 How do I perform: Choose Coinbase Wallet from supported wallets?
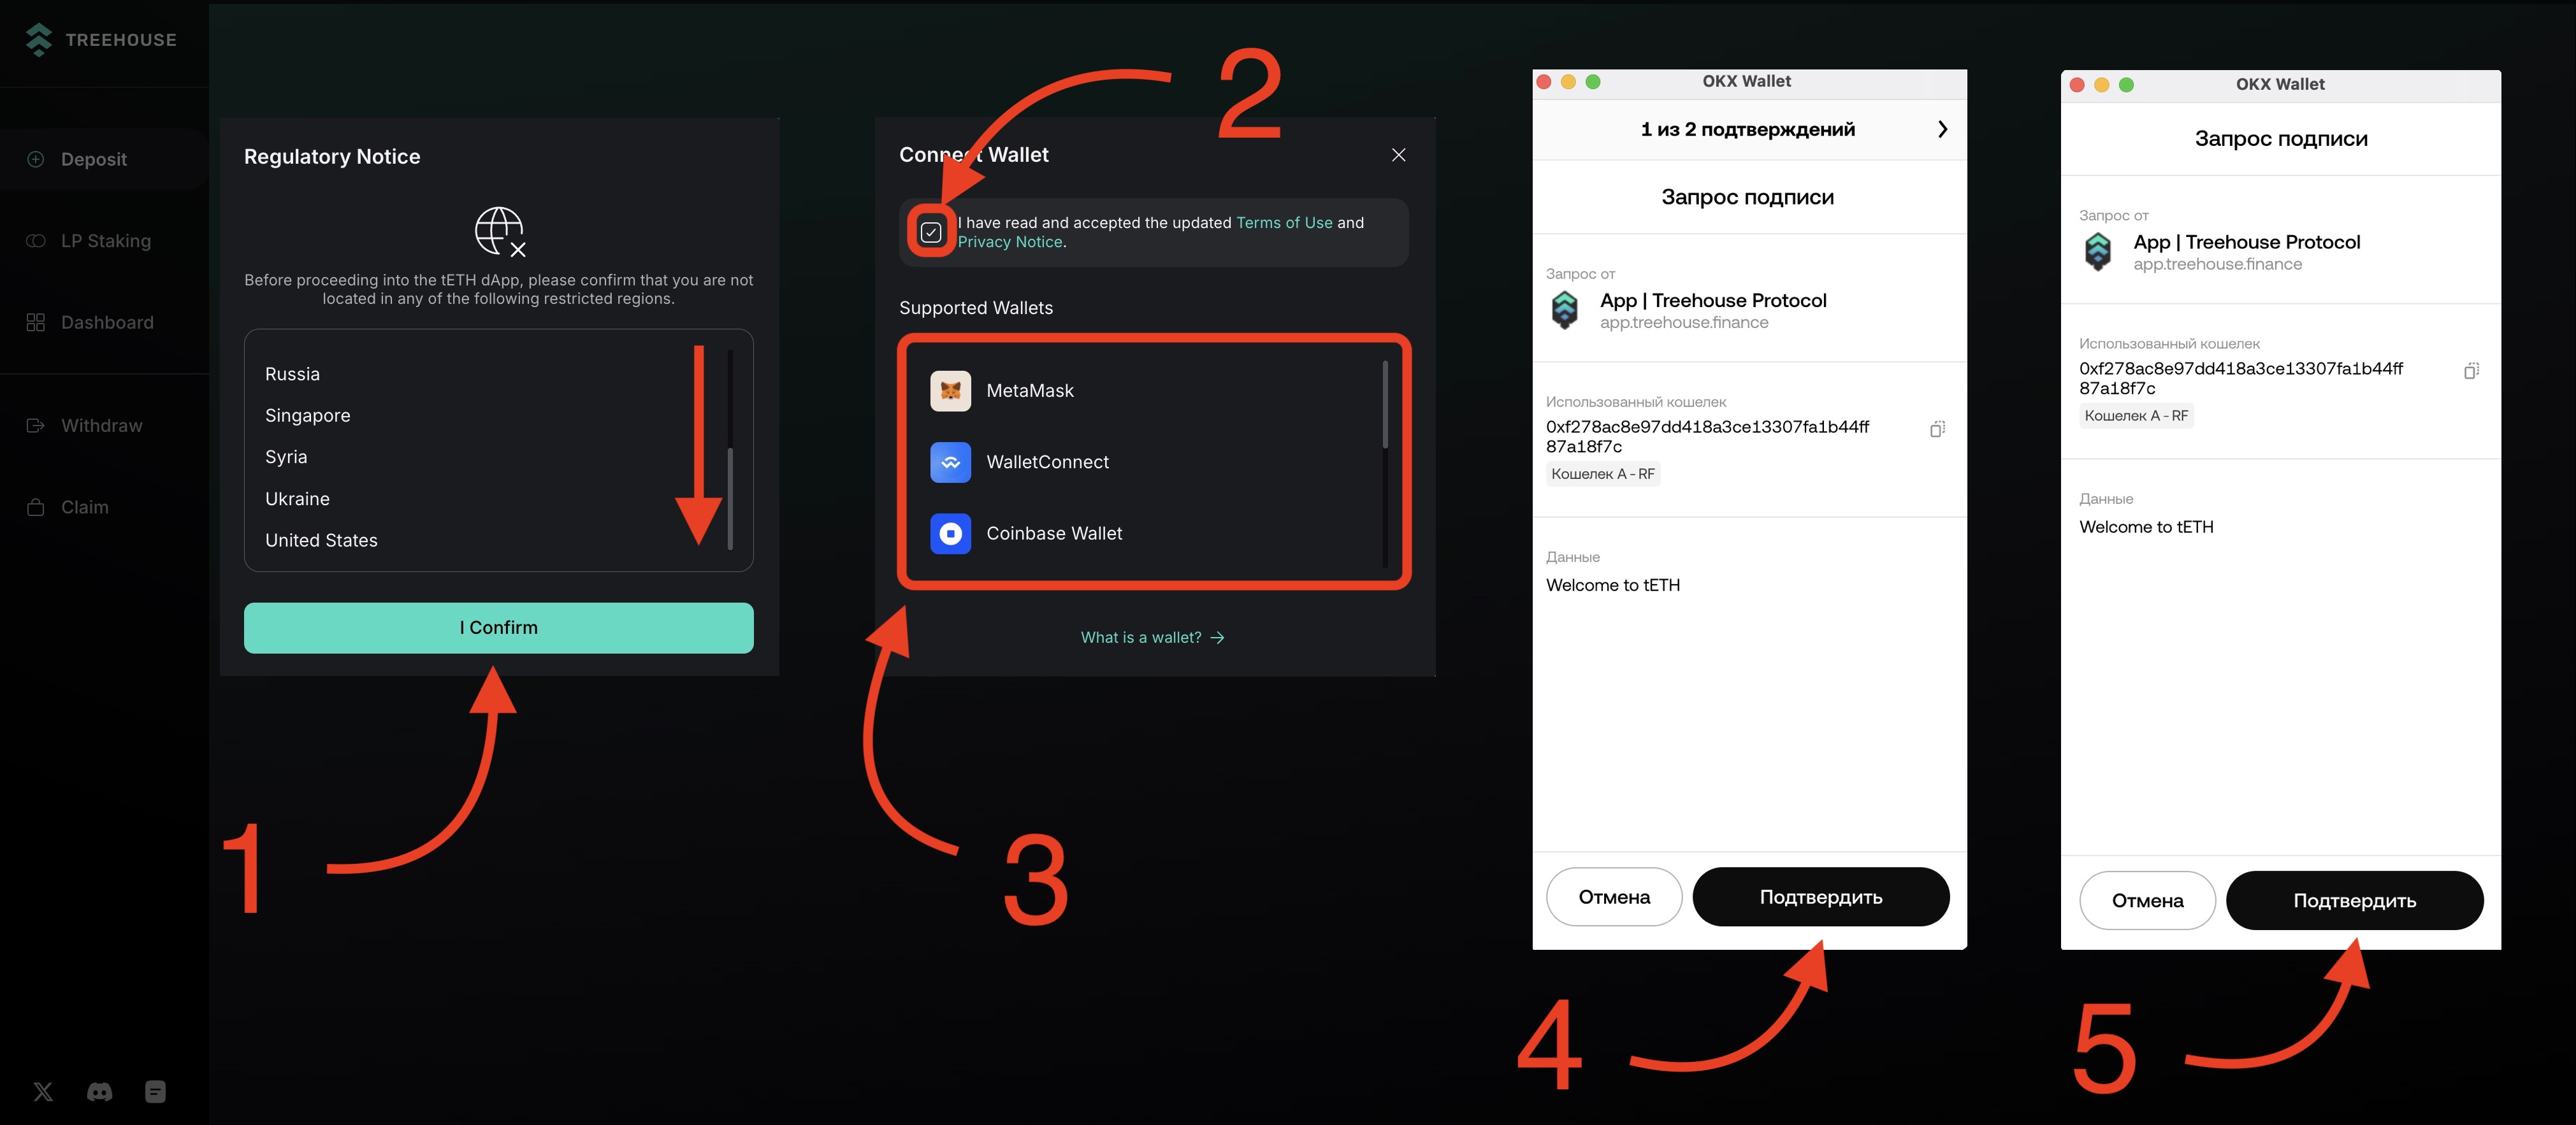(1053, 533)
